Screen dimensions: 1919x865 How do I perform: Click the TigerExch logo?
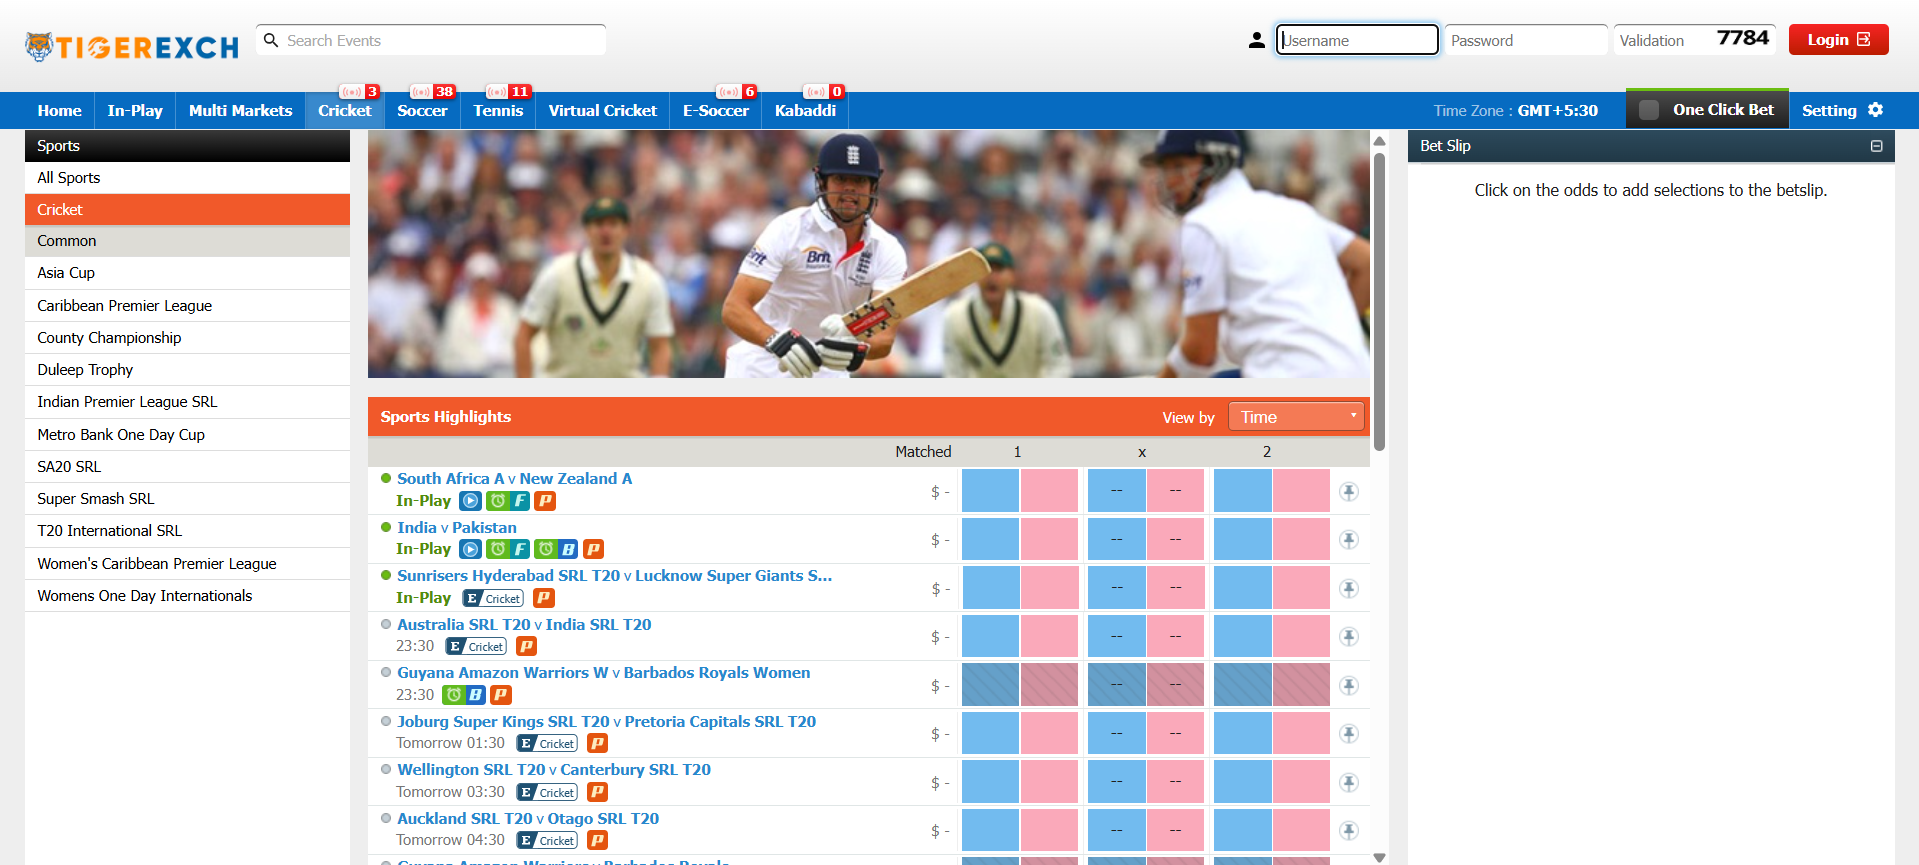pos(132,46)
